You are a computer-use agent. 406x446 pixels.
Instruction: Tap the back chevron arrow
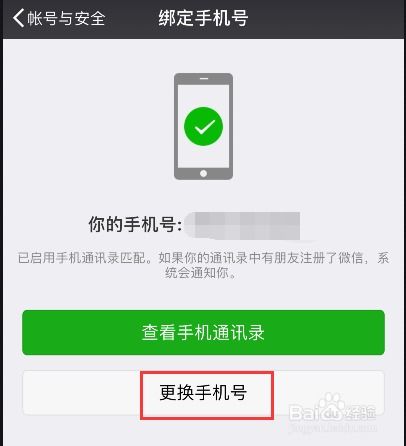tap(19, 18)
